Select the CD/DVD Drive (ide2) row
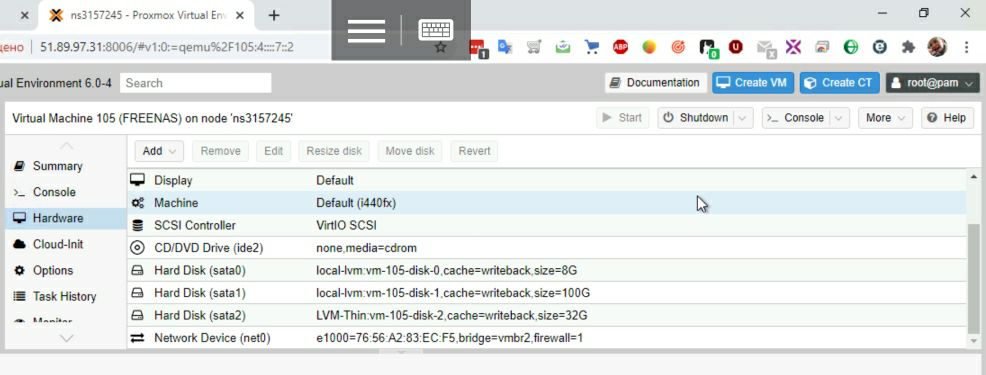The height and width of the screenshot is (375, 986). (546, 248)
